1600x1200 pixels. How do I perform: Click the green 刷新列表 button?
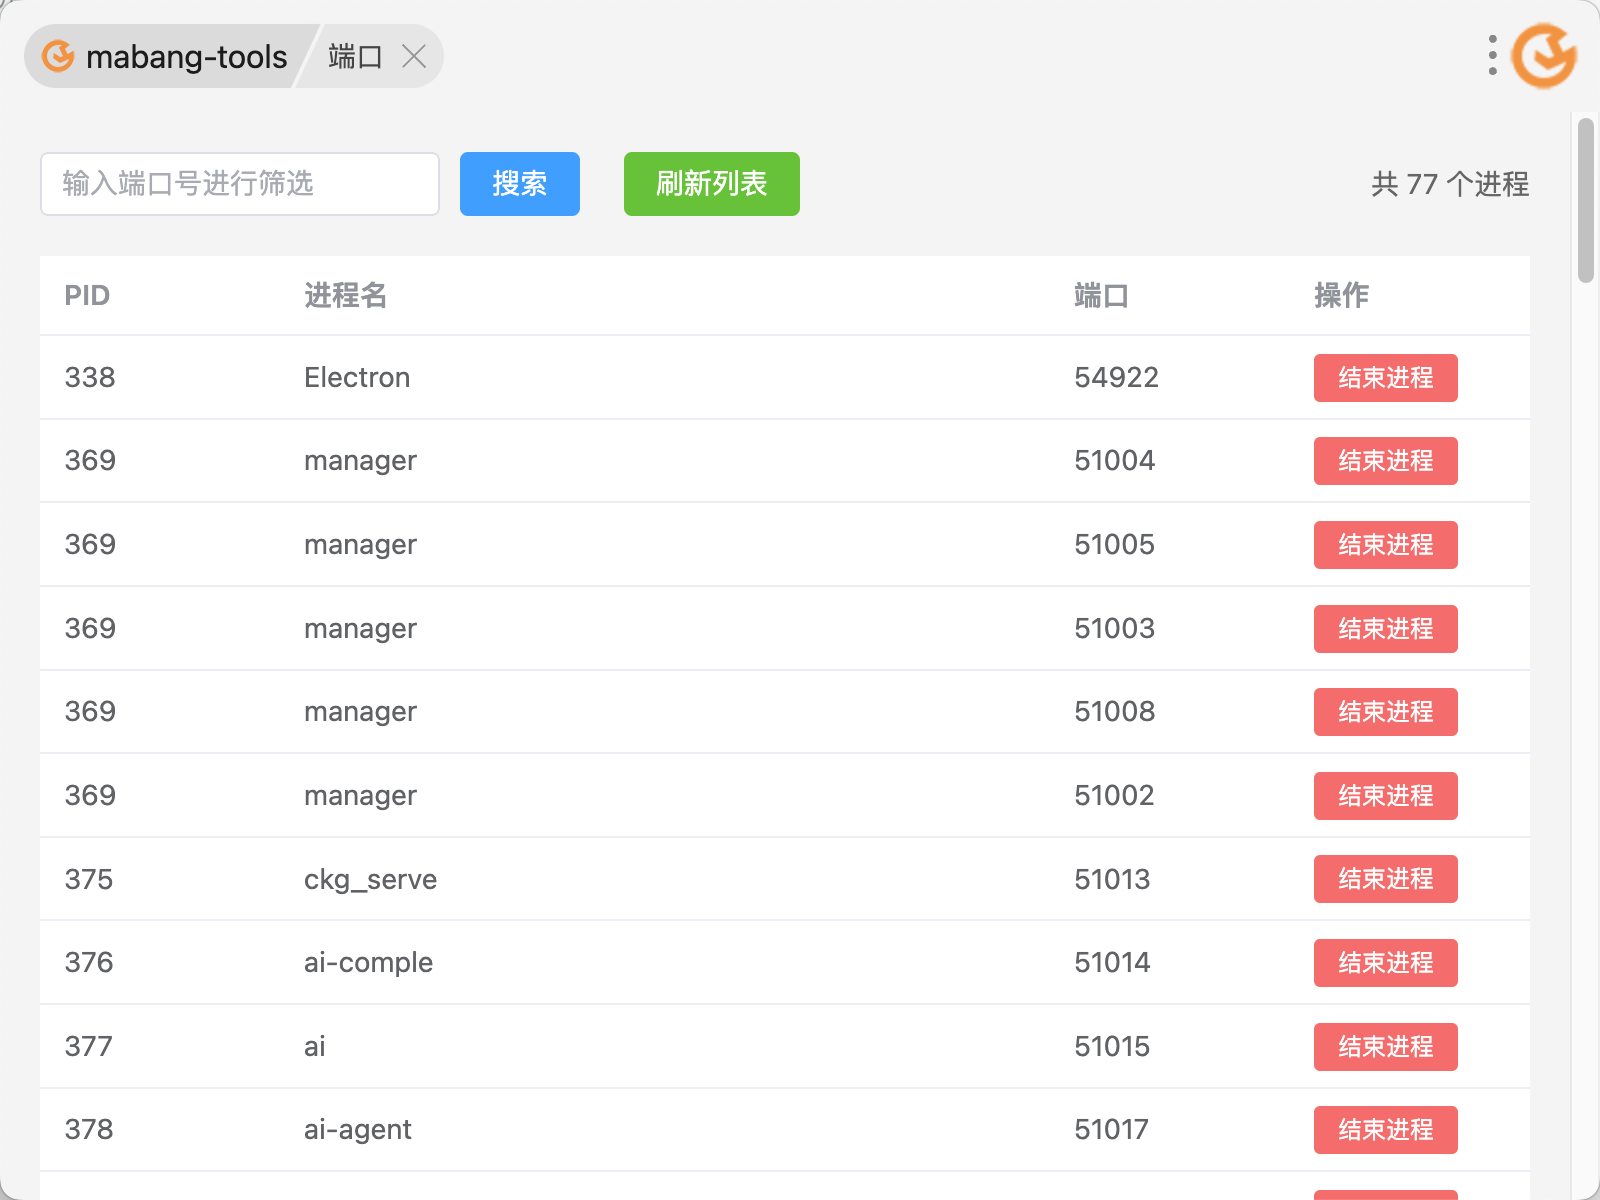pyautogui.click(x=712, y=184)
